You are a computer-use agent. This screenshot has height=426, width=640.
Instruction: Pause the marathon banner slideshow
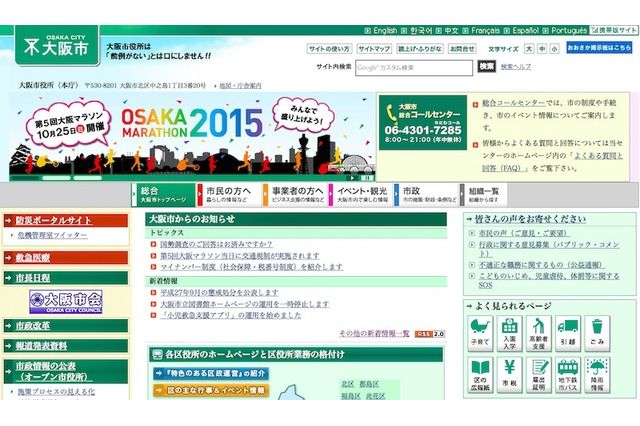point(367,178)
